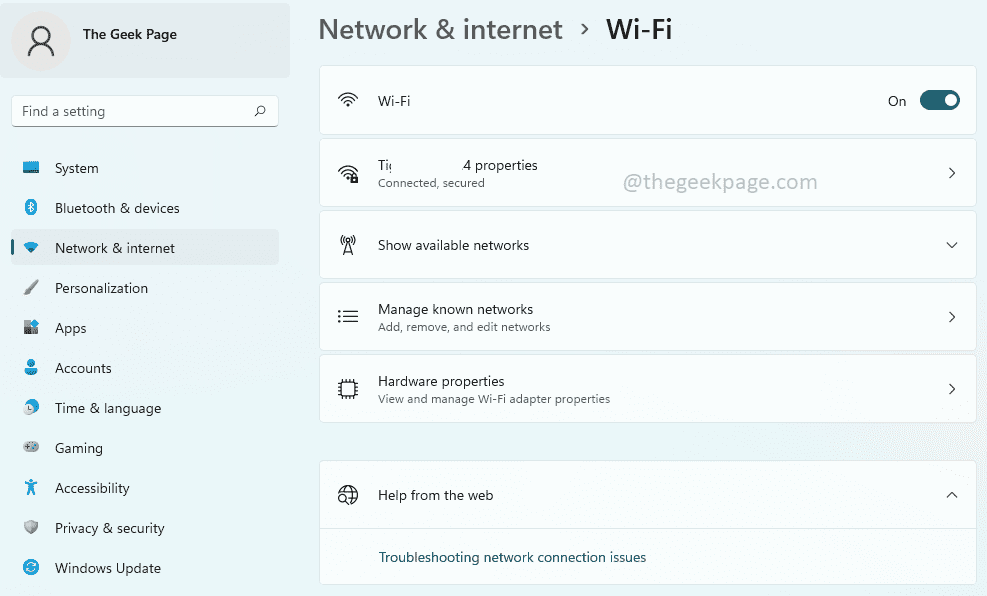The image size is (987, 596).
Task: Click the Privacy & security shield icon
Action: tap(31, 528)
